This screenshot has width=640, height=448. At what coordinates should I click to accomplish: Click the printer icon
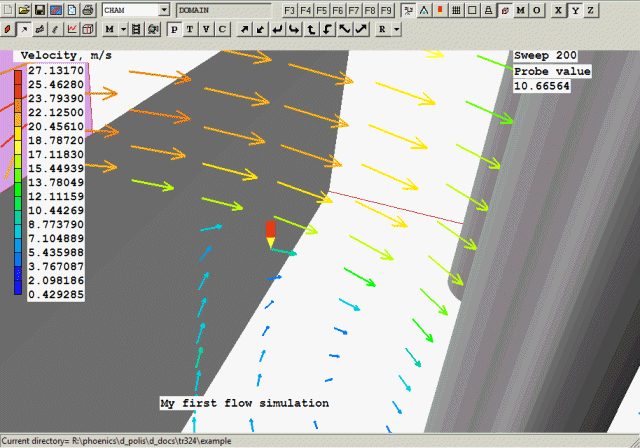87,9
